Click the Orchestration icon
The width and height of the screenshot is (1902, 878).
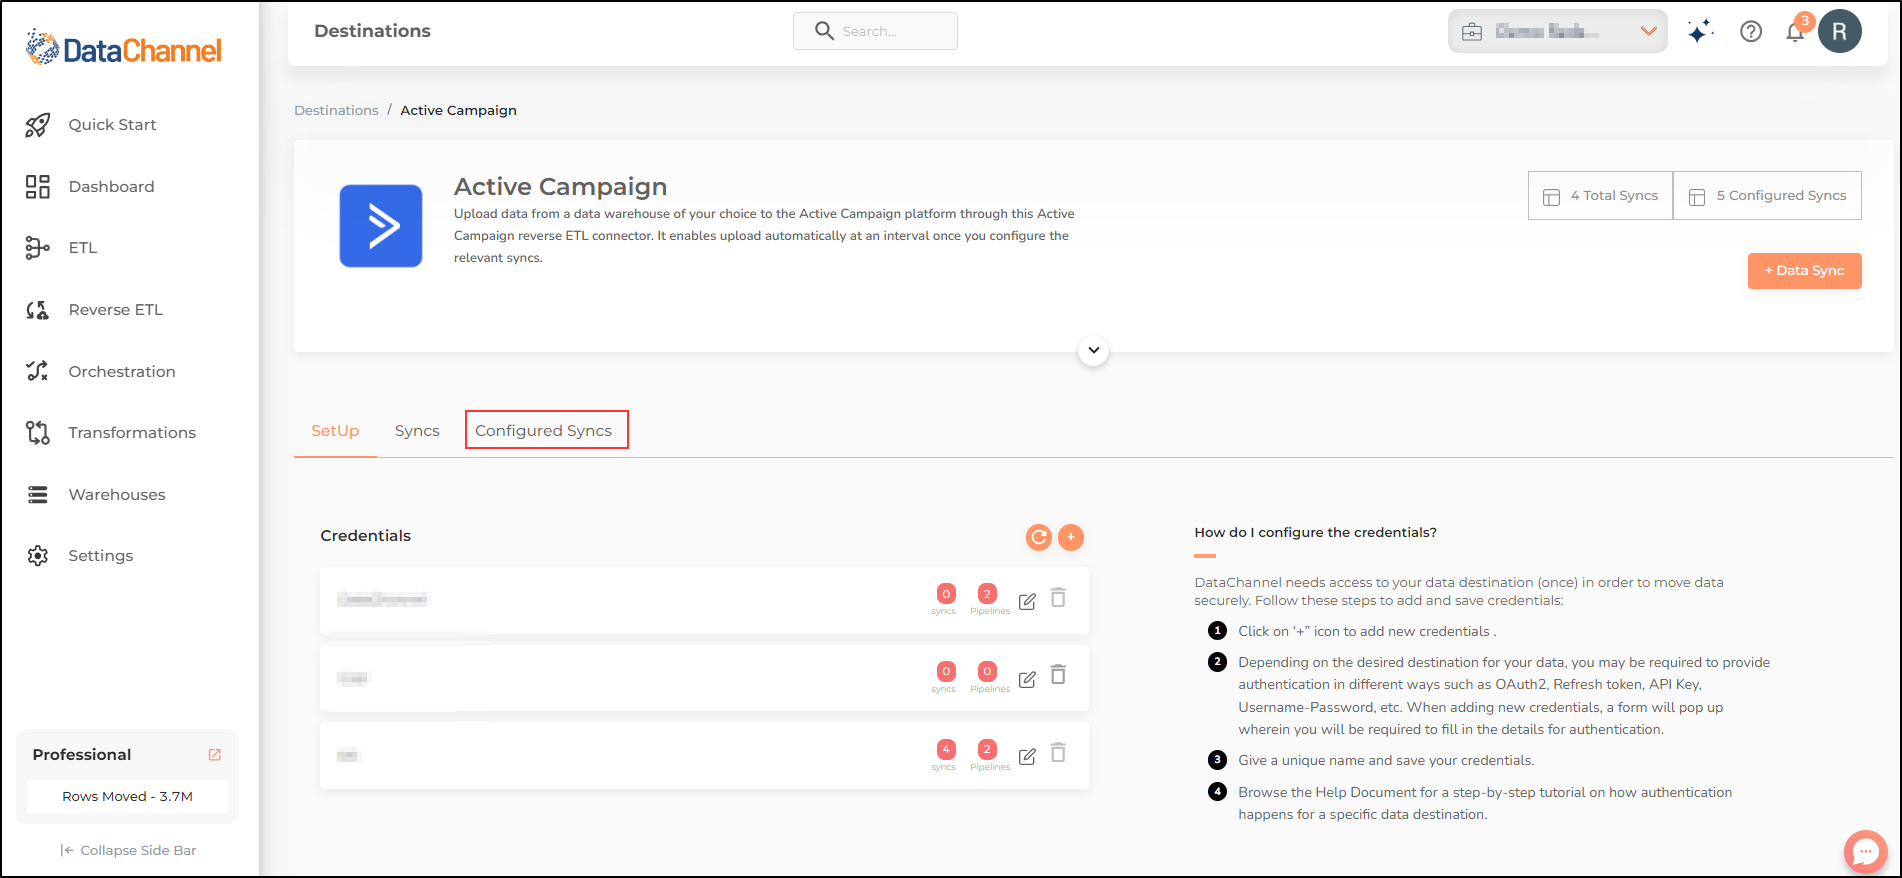(x=38, y=371)
